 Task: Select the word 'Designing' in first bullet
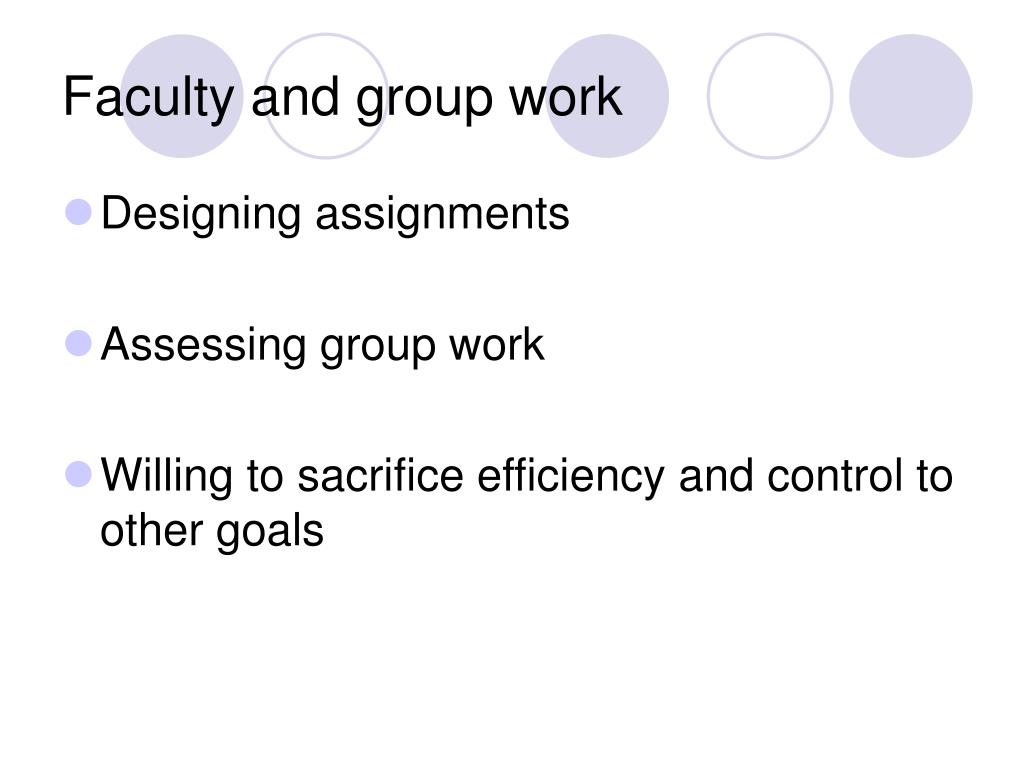click(201, 215)
